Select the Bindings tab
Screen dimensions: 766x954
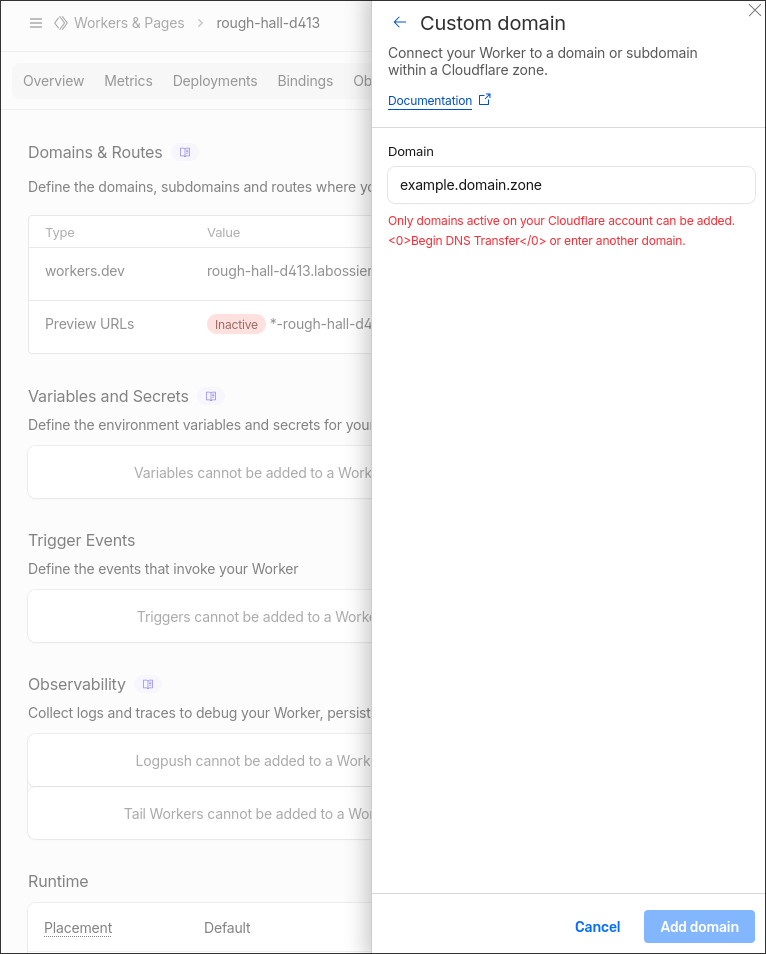pos(305,81)
